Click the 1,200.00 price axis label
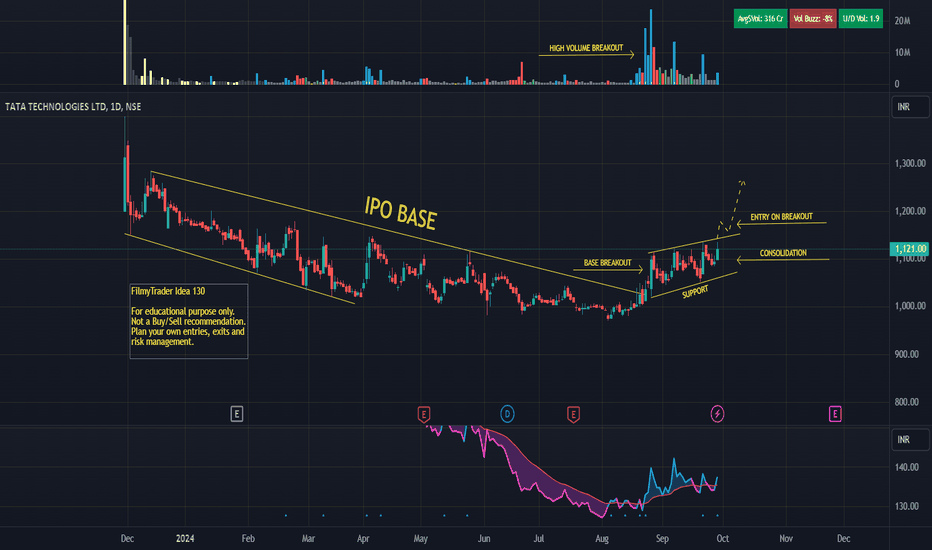Viewport: 932px width, 550px height. click(x=910, y=211)
